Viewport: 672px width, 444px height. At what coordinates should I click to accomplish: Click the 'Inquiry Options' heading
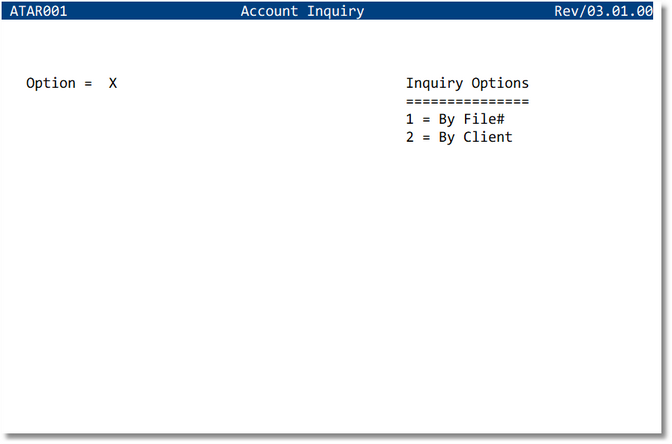pos(467,83)
